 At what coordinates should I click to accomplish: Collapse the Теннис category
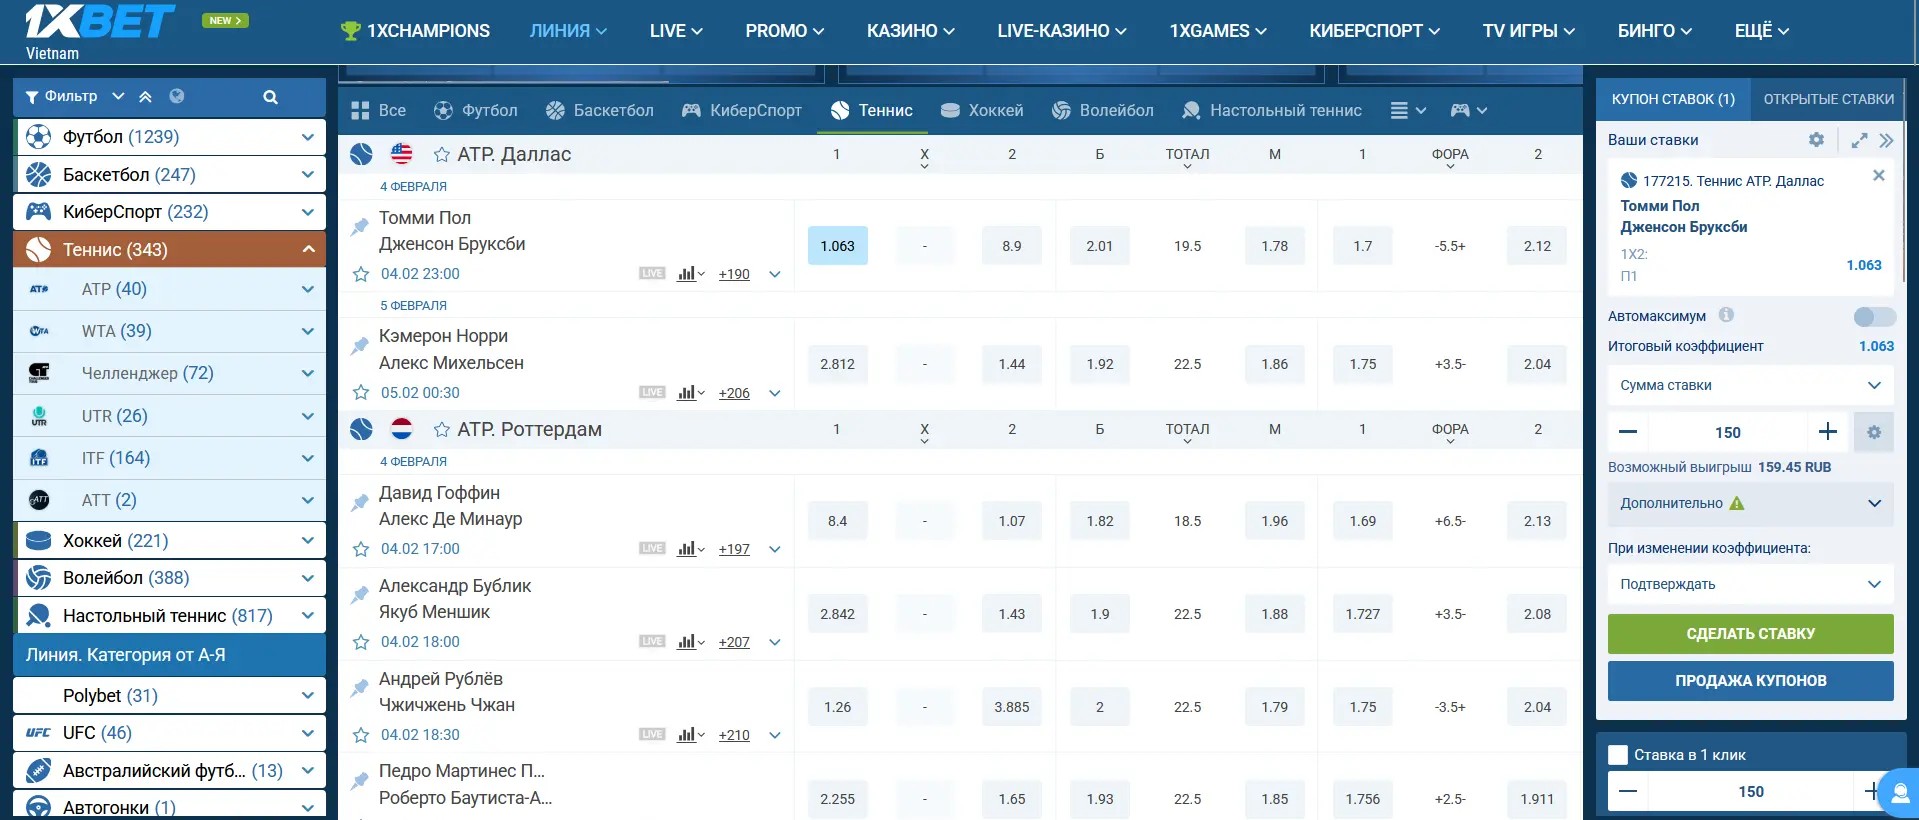307,249
